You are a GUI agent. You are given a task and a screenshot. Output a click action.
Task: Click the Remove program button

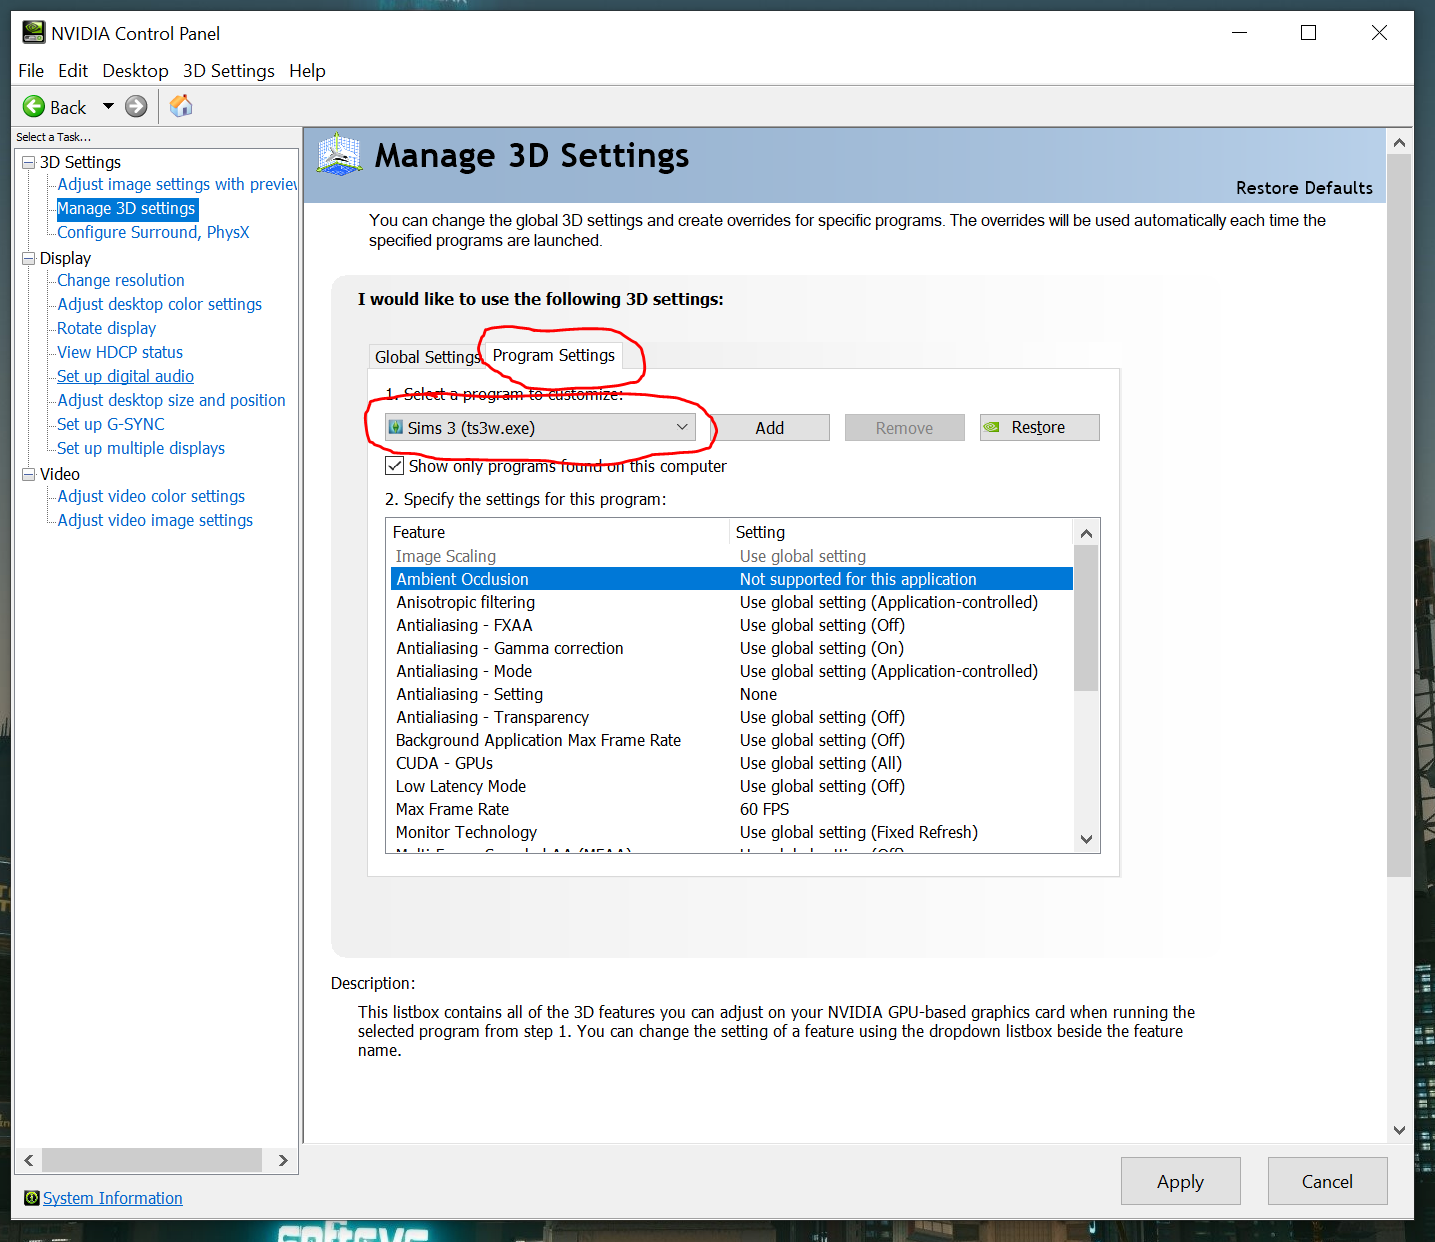coord(905,428)
